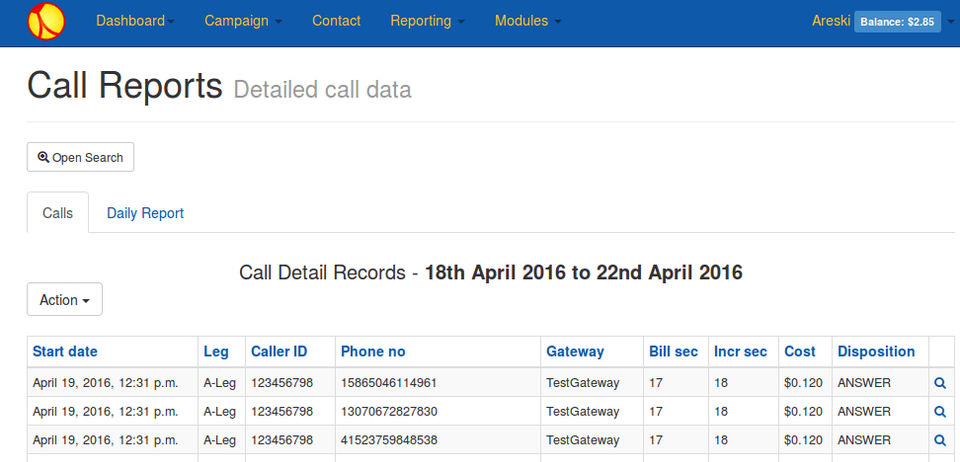Open the Modules dropdown

click(x=527, y=21)
